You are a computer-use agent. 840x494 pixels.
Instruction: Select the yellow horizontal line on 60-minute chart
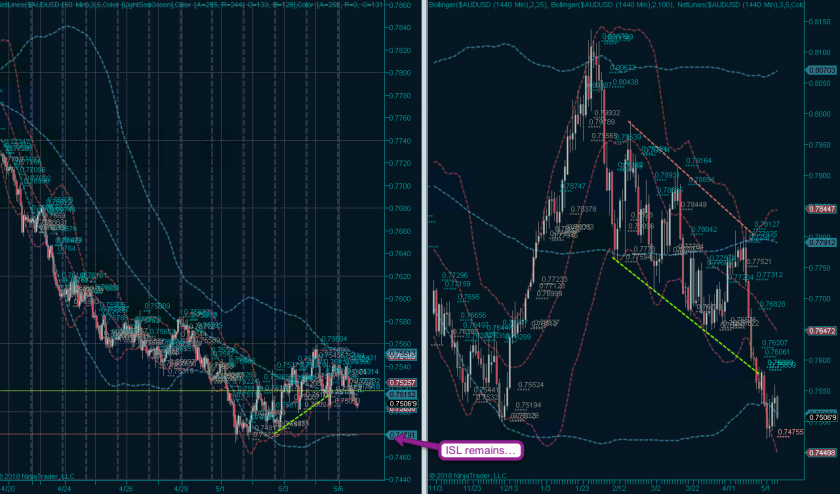point(192,391)
